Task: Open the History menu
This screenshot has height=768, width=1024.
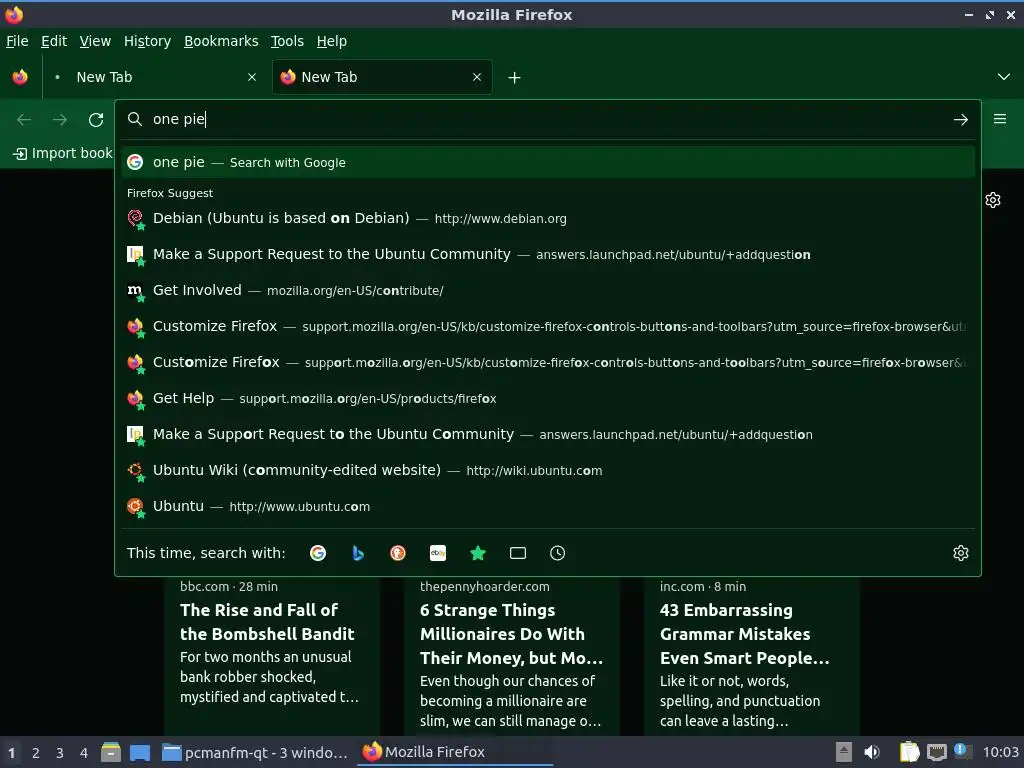Action: pyautogui.click(x=148, y=41)
